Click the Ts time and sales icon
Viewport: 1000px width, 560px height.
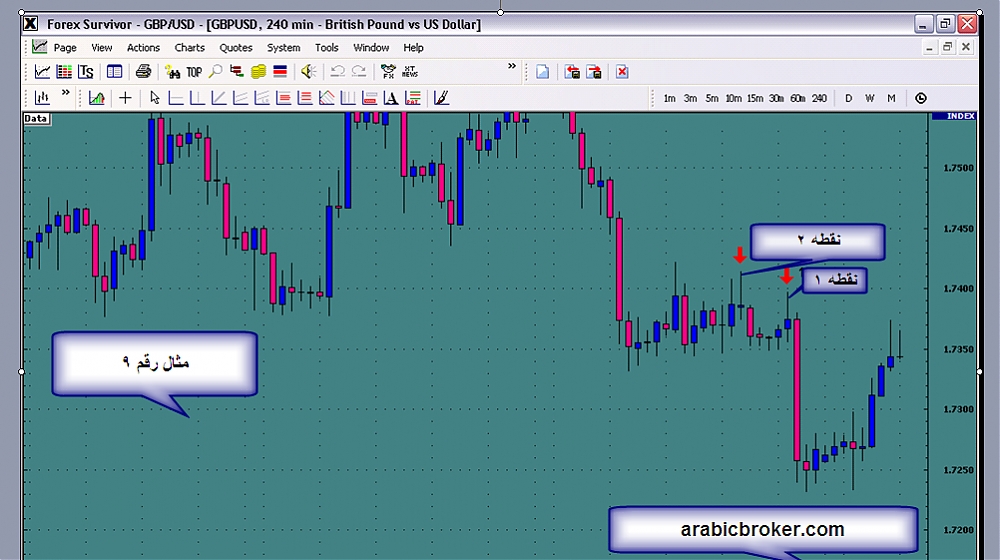click(x=86, y=71)
